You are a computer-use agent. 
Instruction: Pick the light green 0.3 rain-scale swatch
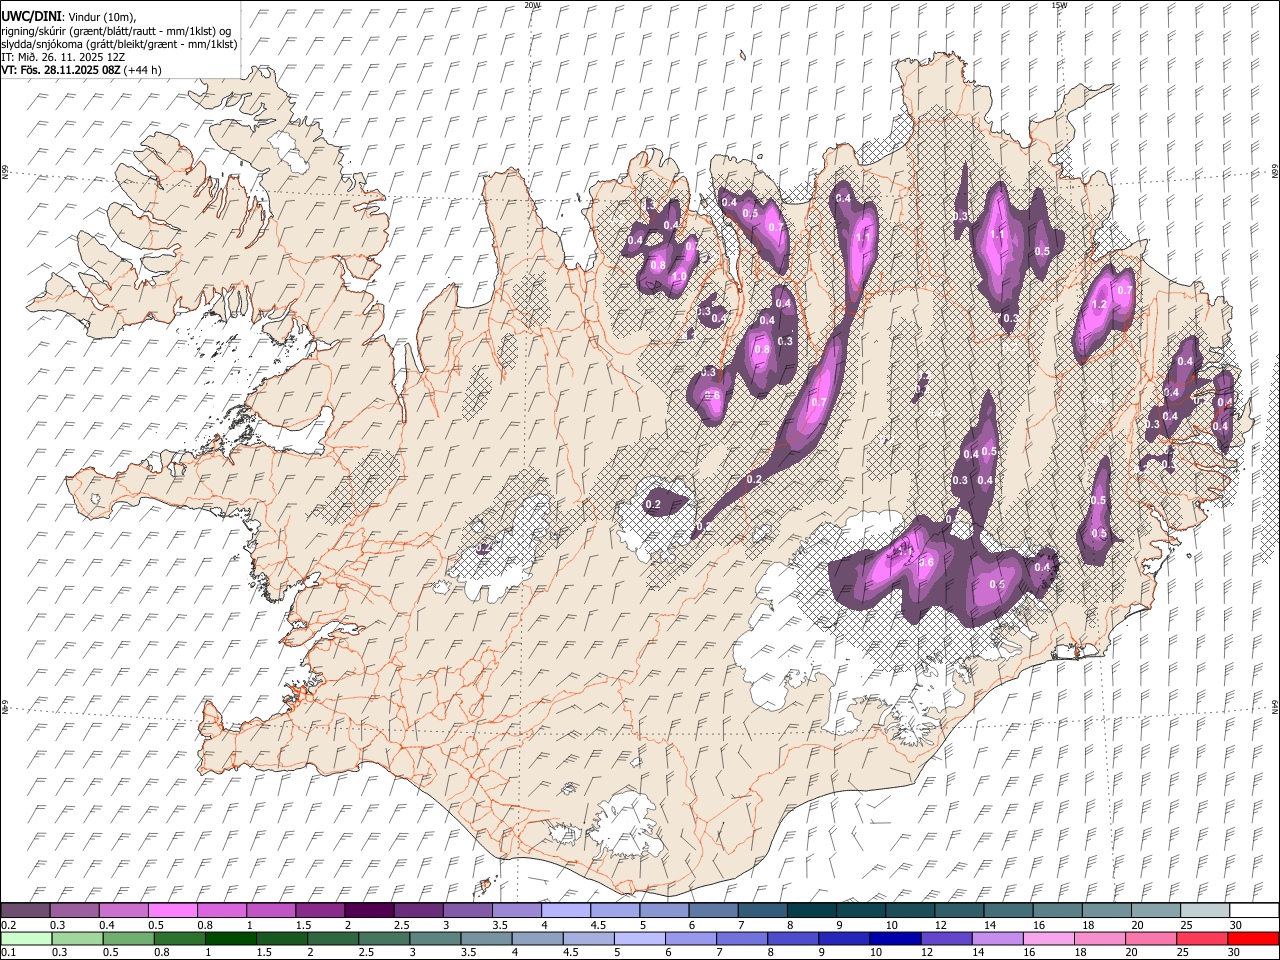(x=76, y=938)
